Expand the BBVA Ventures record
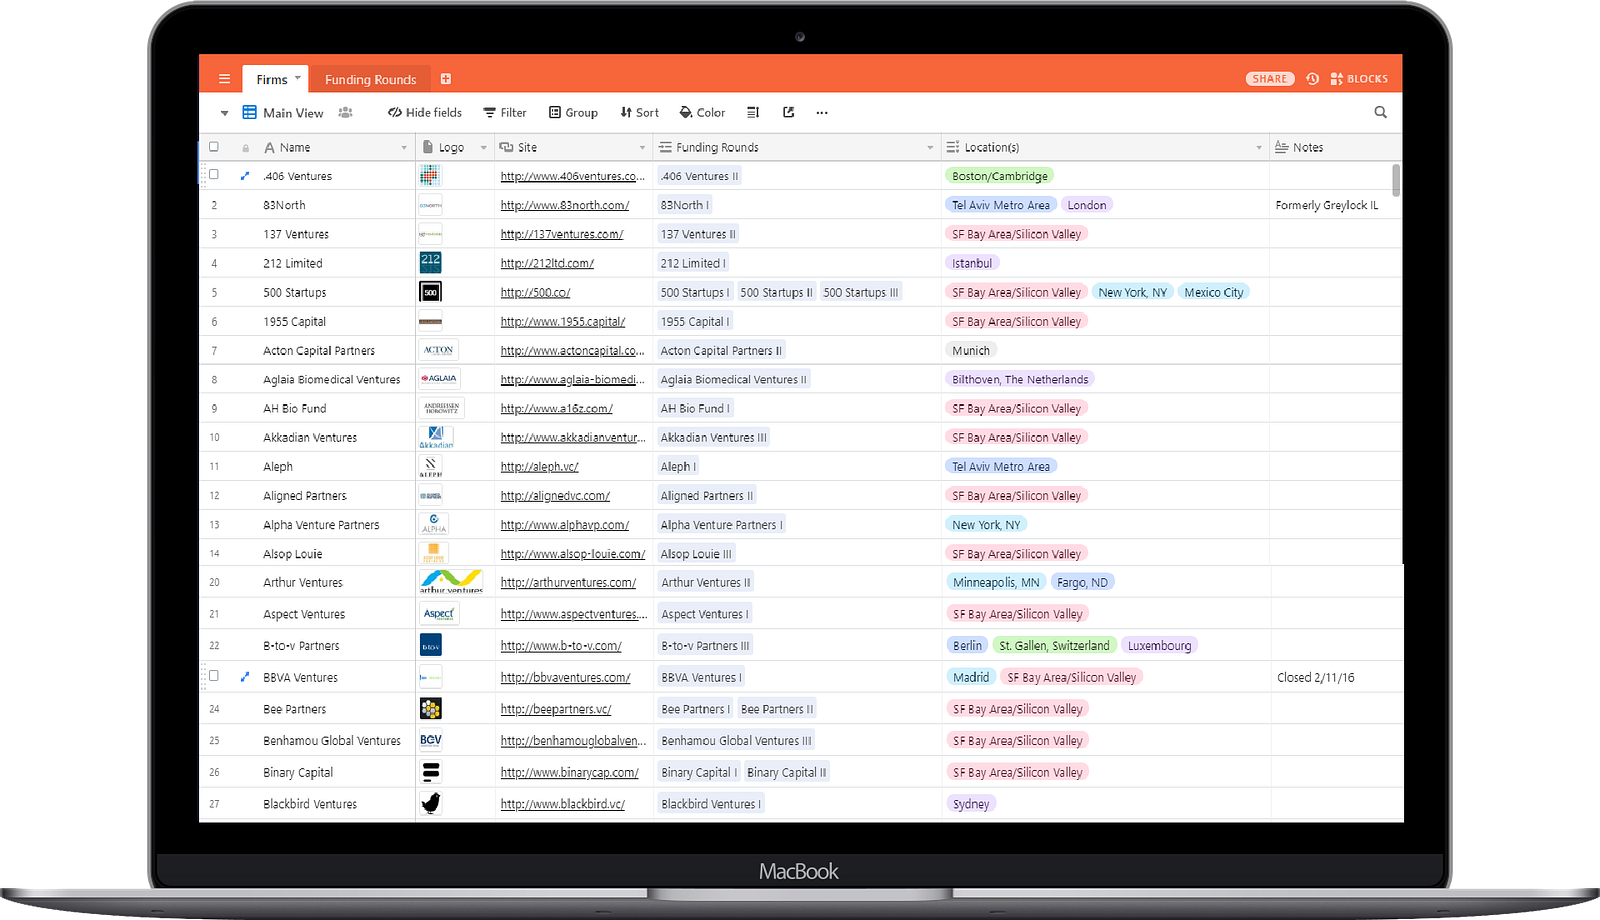 pyautogui.click(x=245, y=677)
